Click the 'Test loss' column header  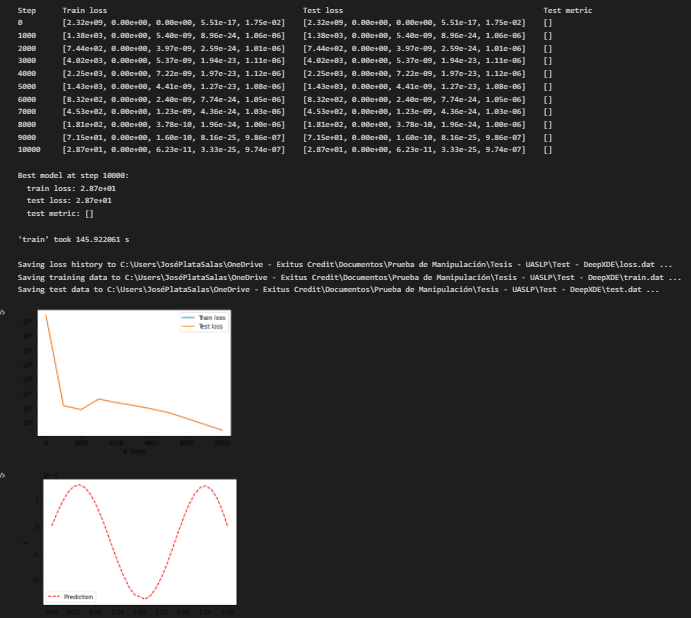coord(323,10)
